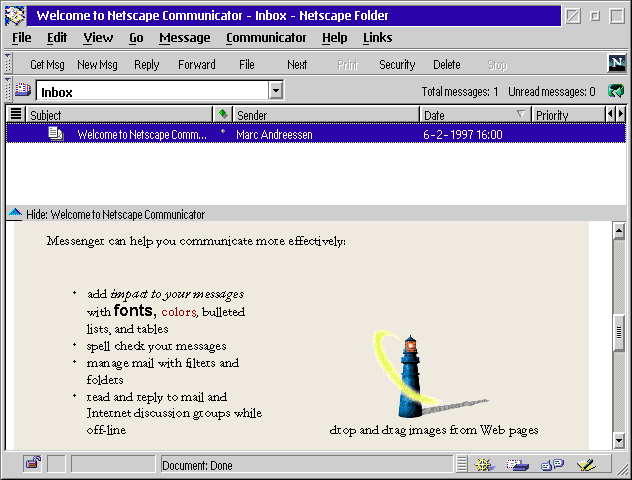This screenshot has height=480, width=632.
Task: Toggle the read dot for Marc Andreessen's message
Action: [223, 131]
